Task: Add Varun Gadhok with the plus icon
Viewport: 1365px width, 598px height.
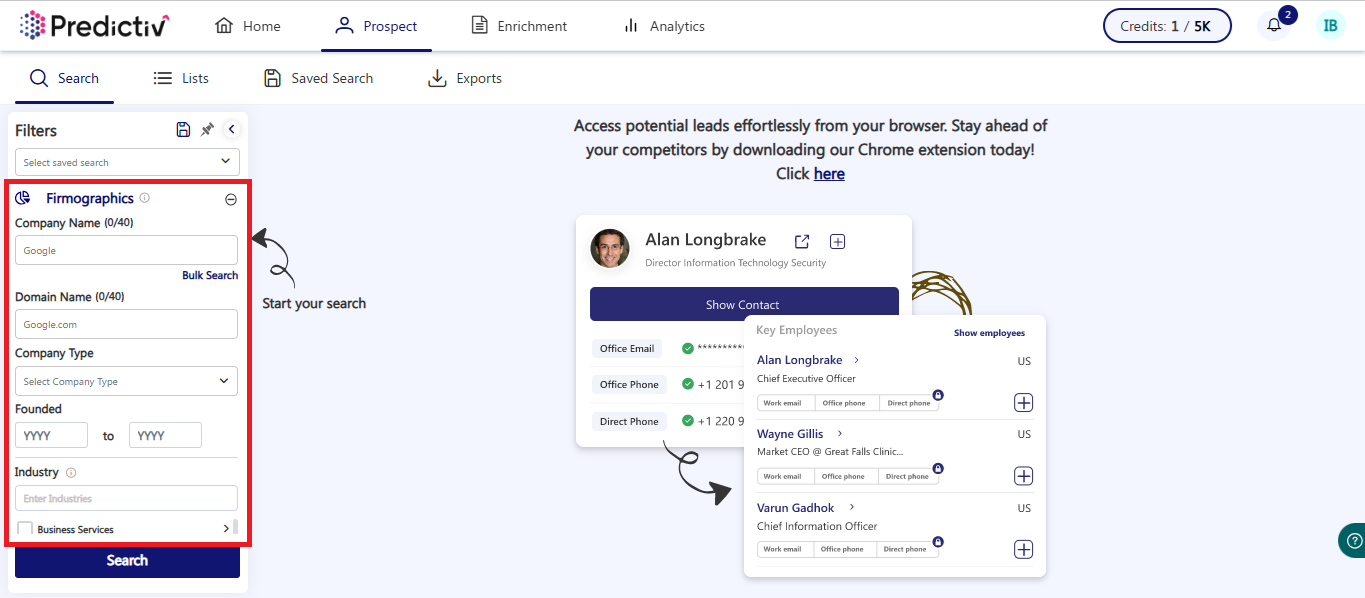Action: pos(1024,549)
